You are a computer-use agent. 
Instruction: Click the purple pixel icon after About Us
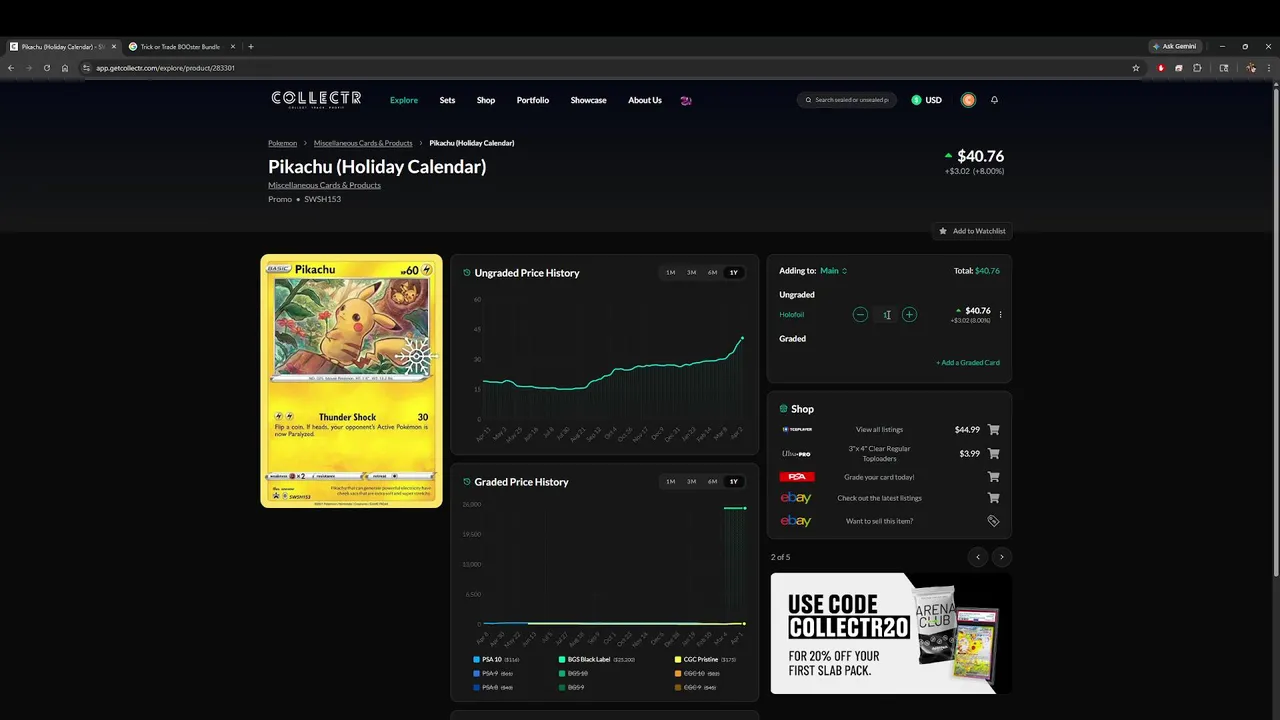click(685, 100)
